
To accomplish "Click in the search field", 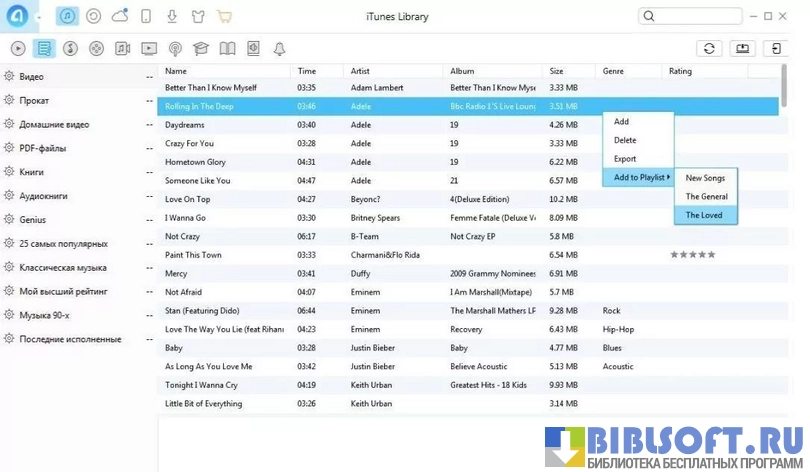I will click(695, 16).
